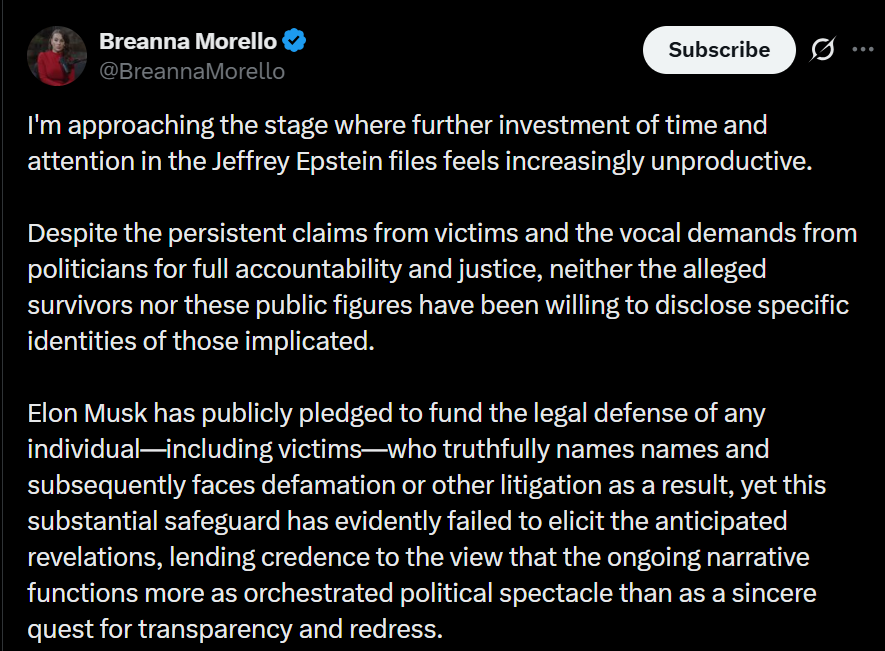Open Breanna Morello's profile picture

(56, 55)
